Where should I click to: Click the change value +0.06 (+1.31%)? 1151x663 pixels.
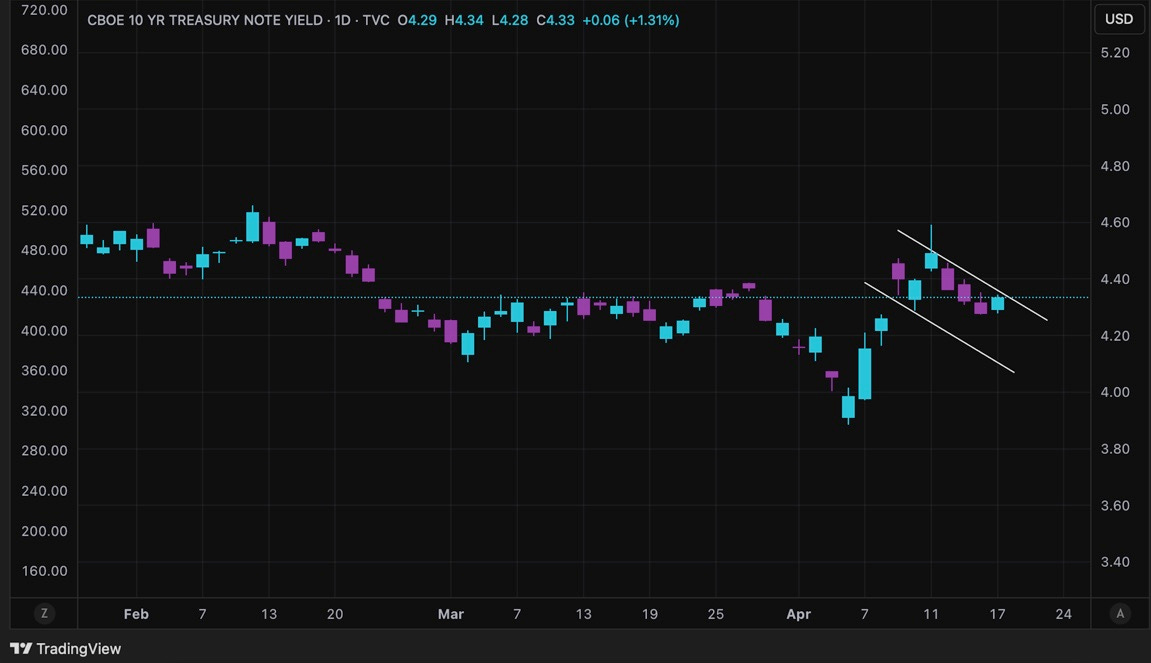[x=631, y=21]
